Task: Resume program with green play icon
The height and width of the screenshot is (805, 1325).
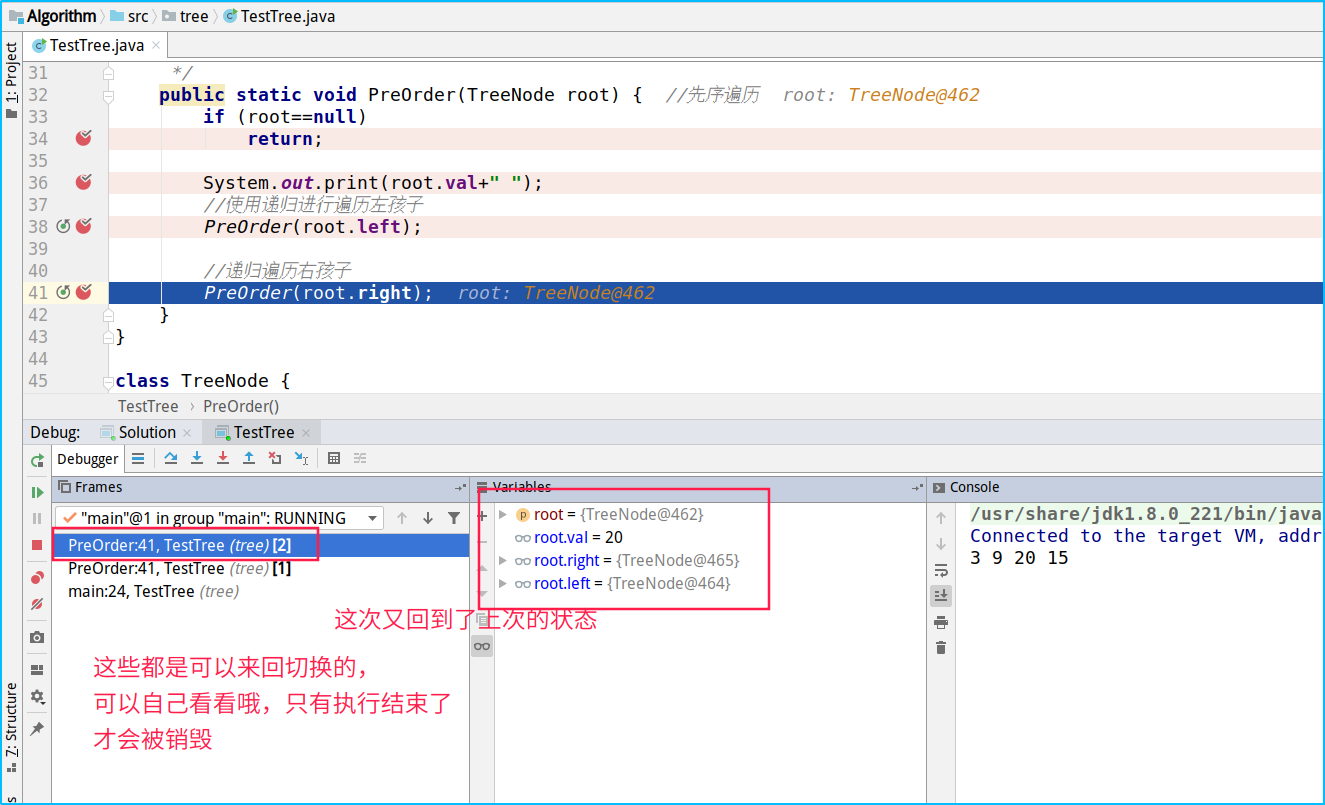Action: point(37,492)
